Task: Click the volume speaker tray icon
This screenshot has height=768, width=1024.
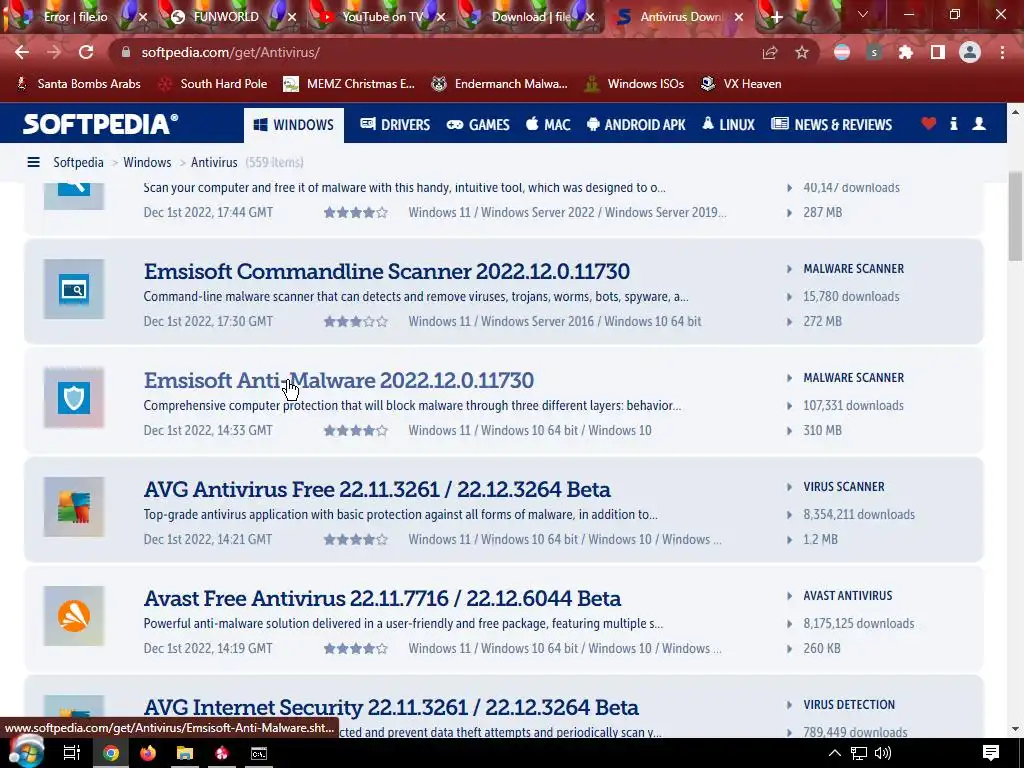Action: pyautogui.click(x=883, y=753)
